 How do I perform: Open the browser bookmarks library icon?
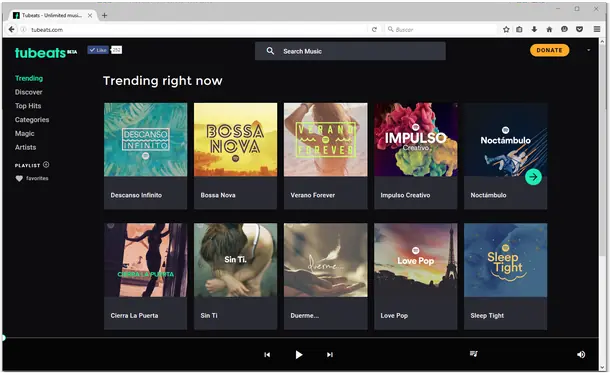tap(519, 30)
